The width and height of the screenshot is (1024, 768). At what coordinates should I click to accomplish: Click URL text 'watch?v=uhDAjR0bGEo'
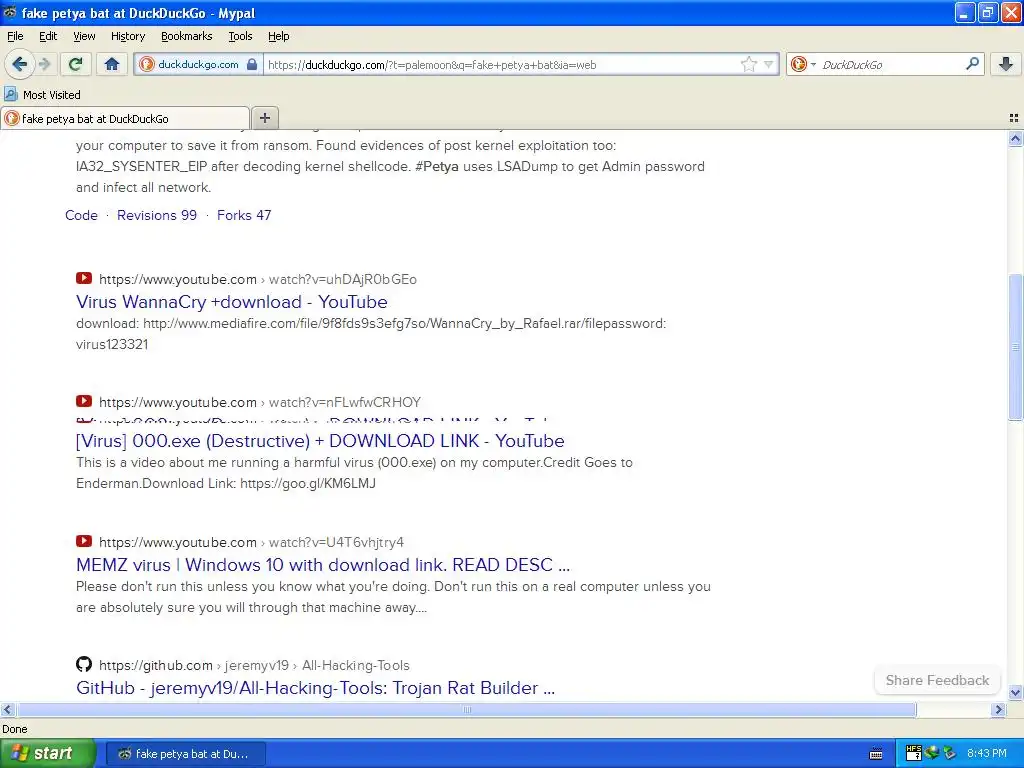point(343,280)
